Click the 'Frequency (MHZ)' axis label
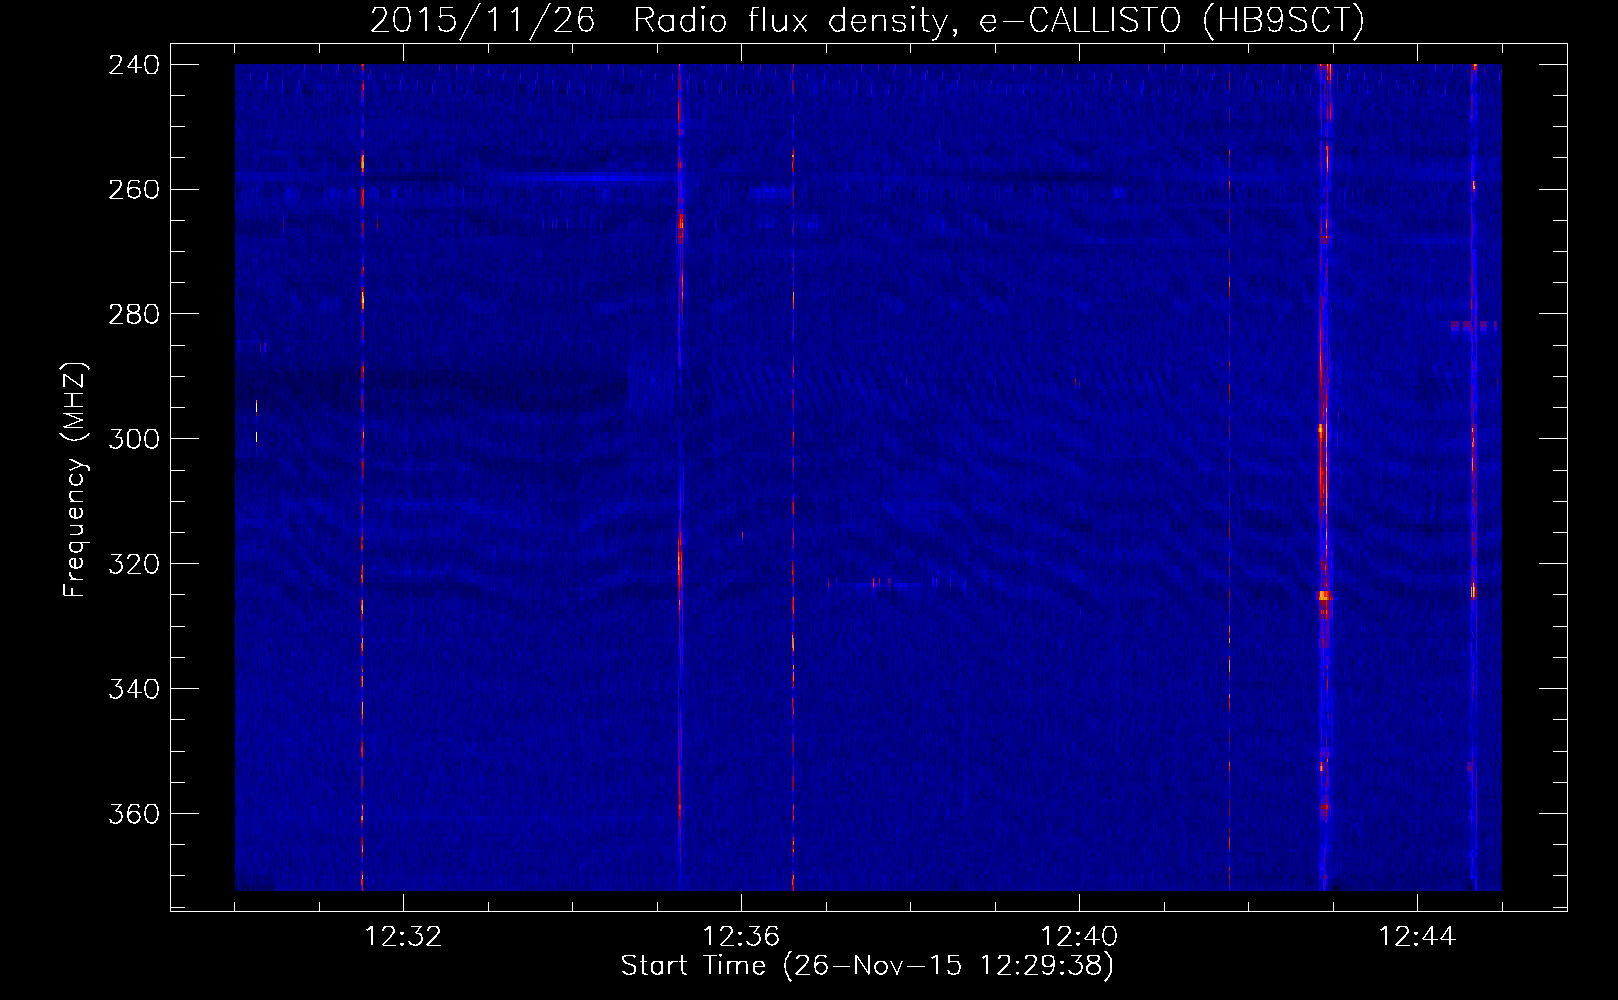This screenshot has height=1000, width=1618. [75, 480]
